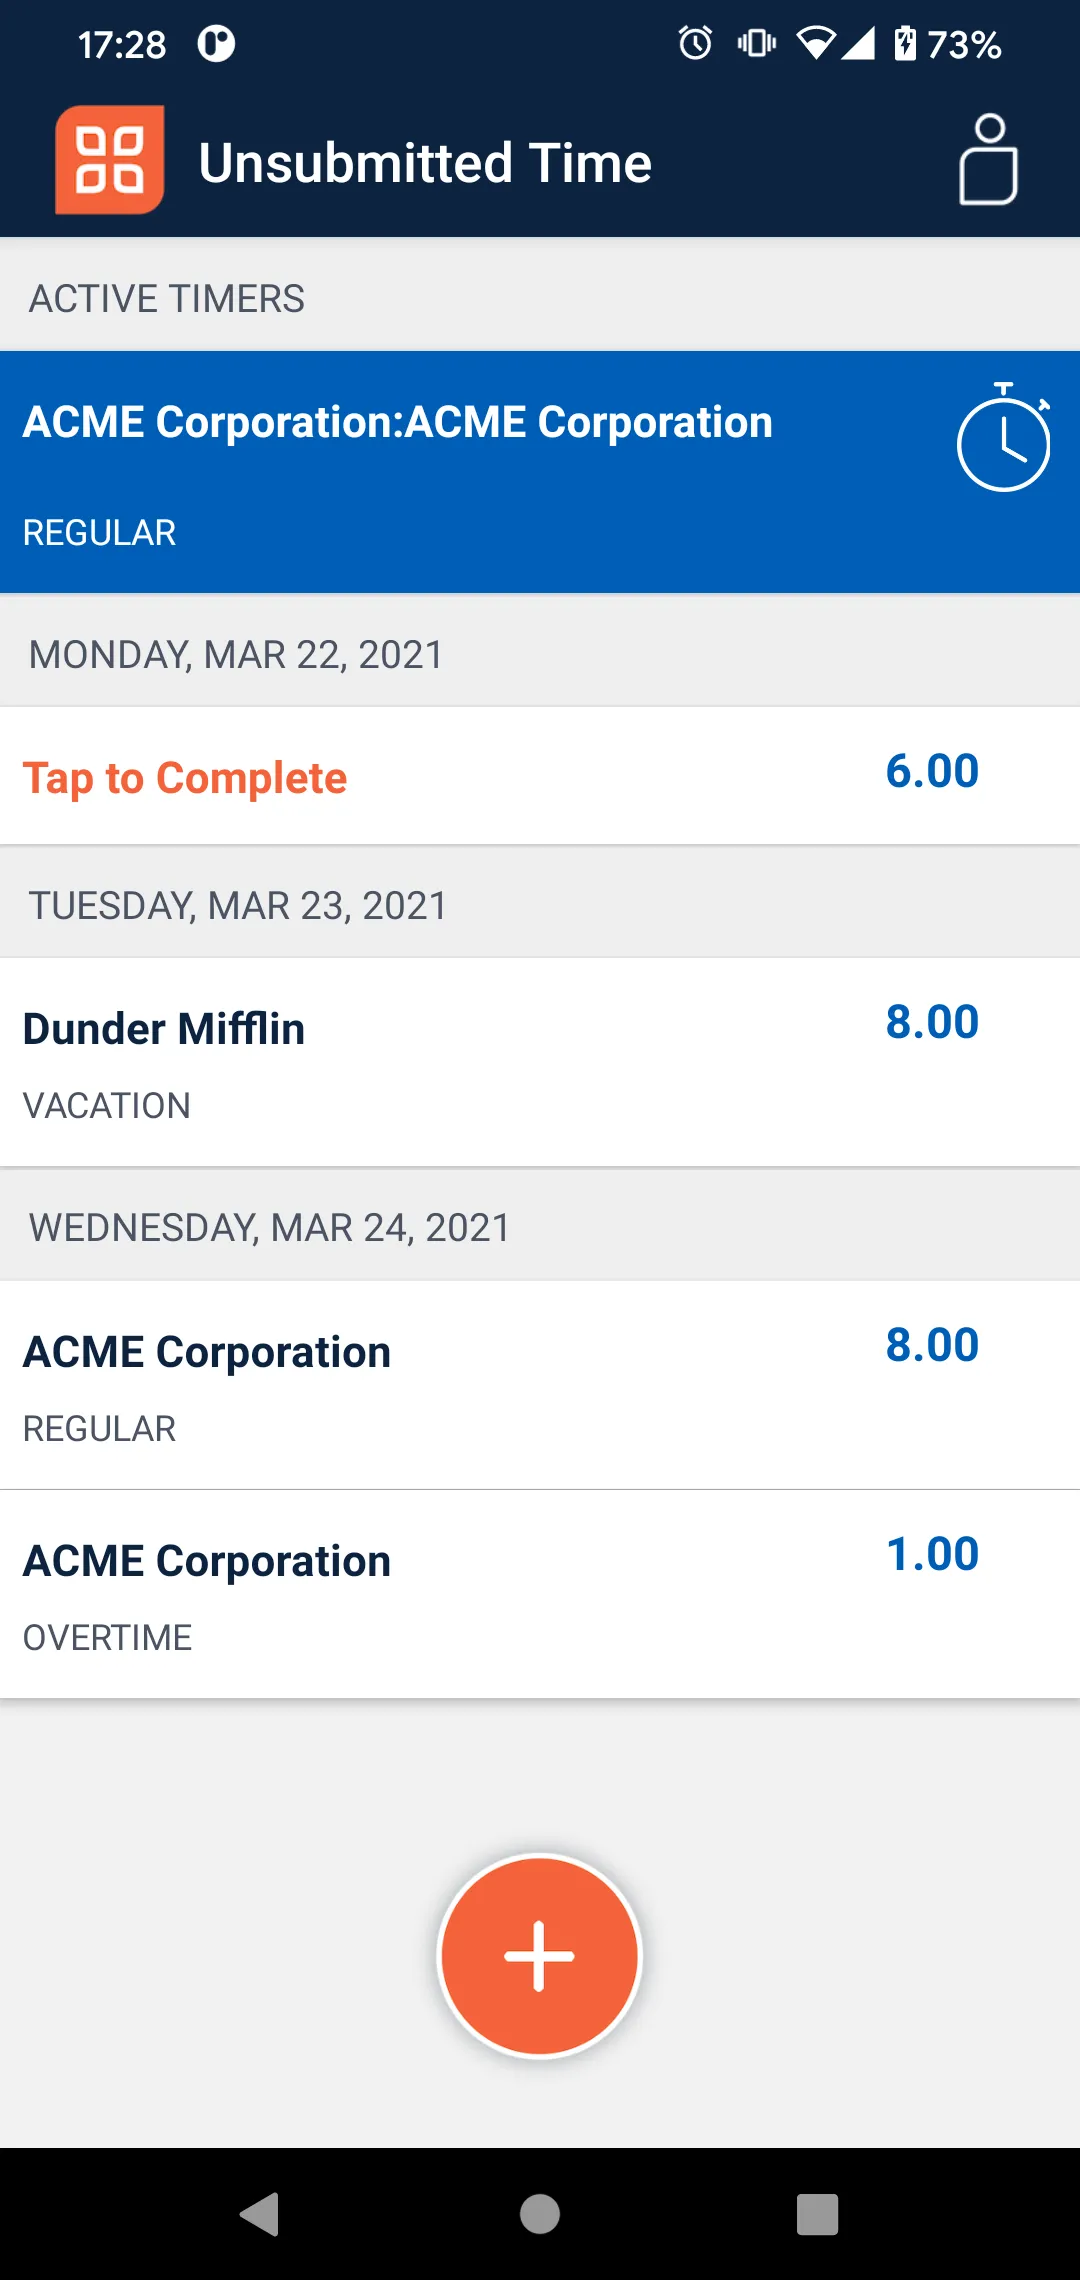Tap the Android recent apps square
The height and width of the screenshot is (2280, 1080).
[x=817, y=2214]
